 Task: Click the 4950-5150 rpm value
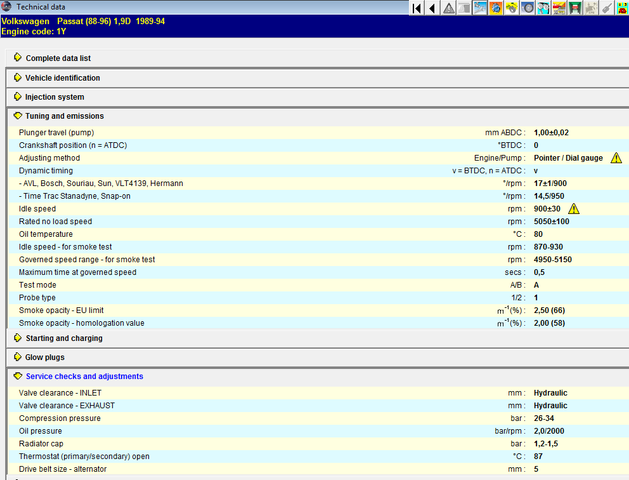[x=552, y=259]
